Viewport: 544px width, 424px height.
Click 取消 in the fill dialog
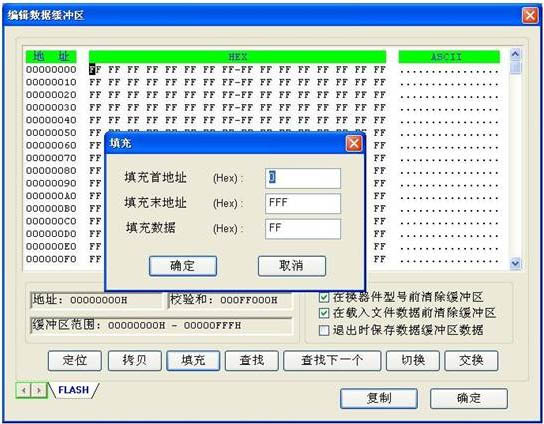[x=292, y=266]
